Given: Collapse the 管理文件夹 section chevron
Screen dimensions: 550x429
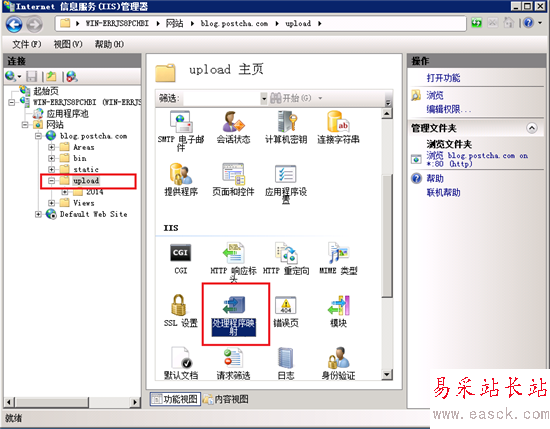Looking at the screenshot, I should coord(532,128).
